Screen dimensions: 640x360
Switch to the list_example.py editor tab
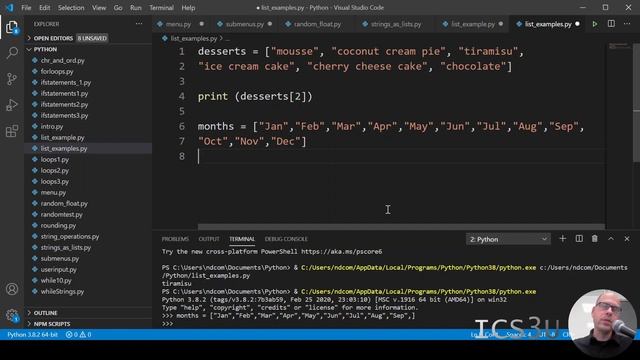tap(473, 24)
